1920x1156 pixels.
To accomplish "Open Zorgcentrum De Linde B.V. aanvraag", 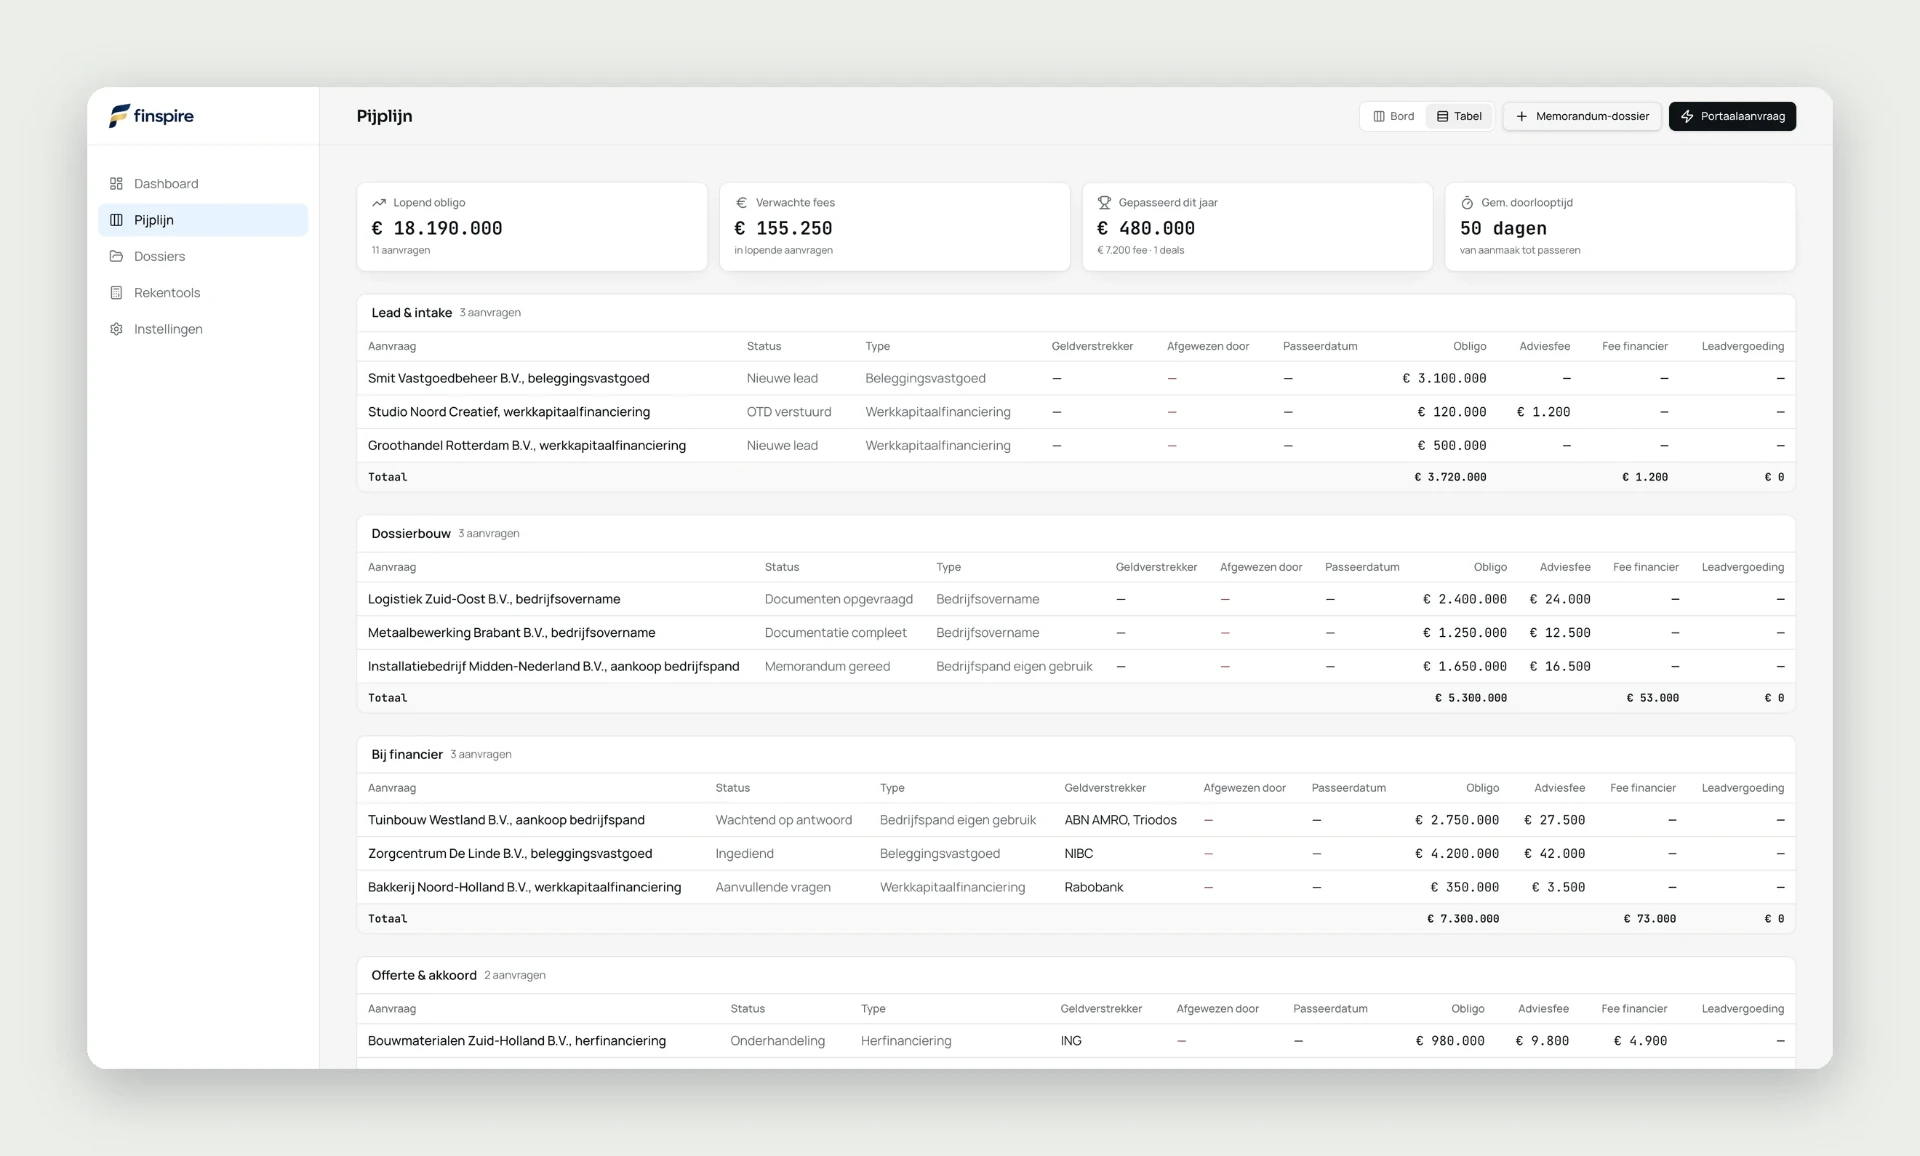I will [1076, 854].
